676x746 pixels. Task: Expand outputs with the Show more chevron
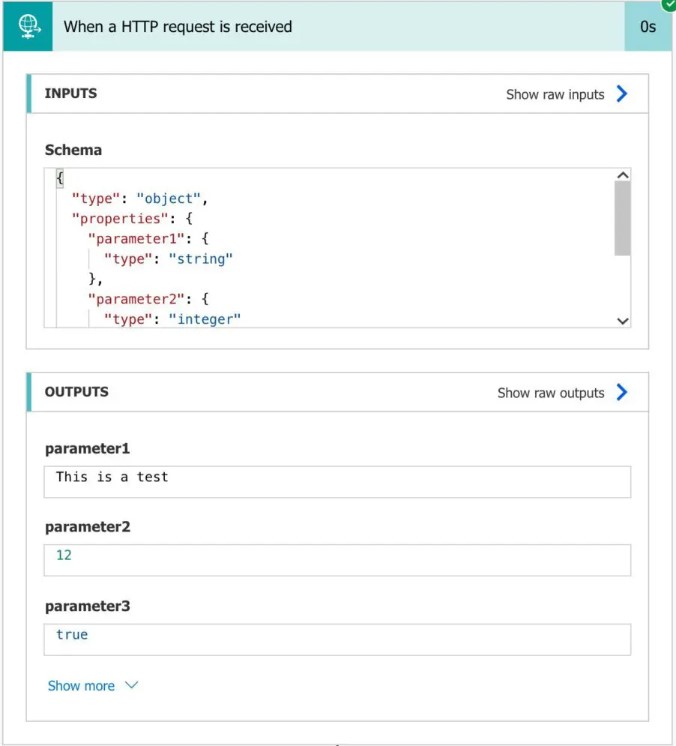131,686
